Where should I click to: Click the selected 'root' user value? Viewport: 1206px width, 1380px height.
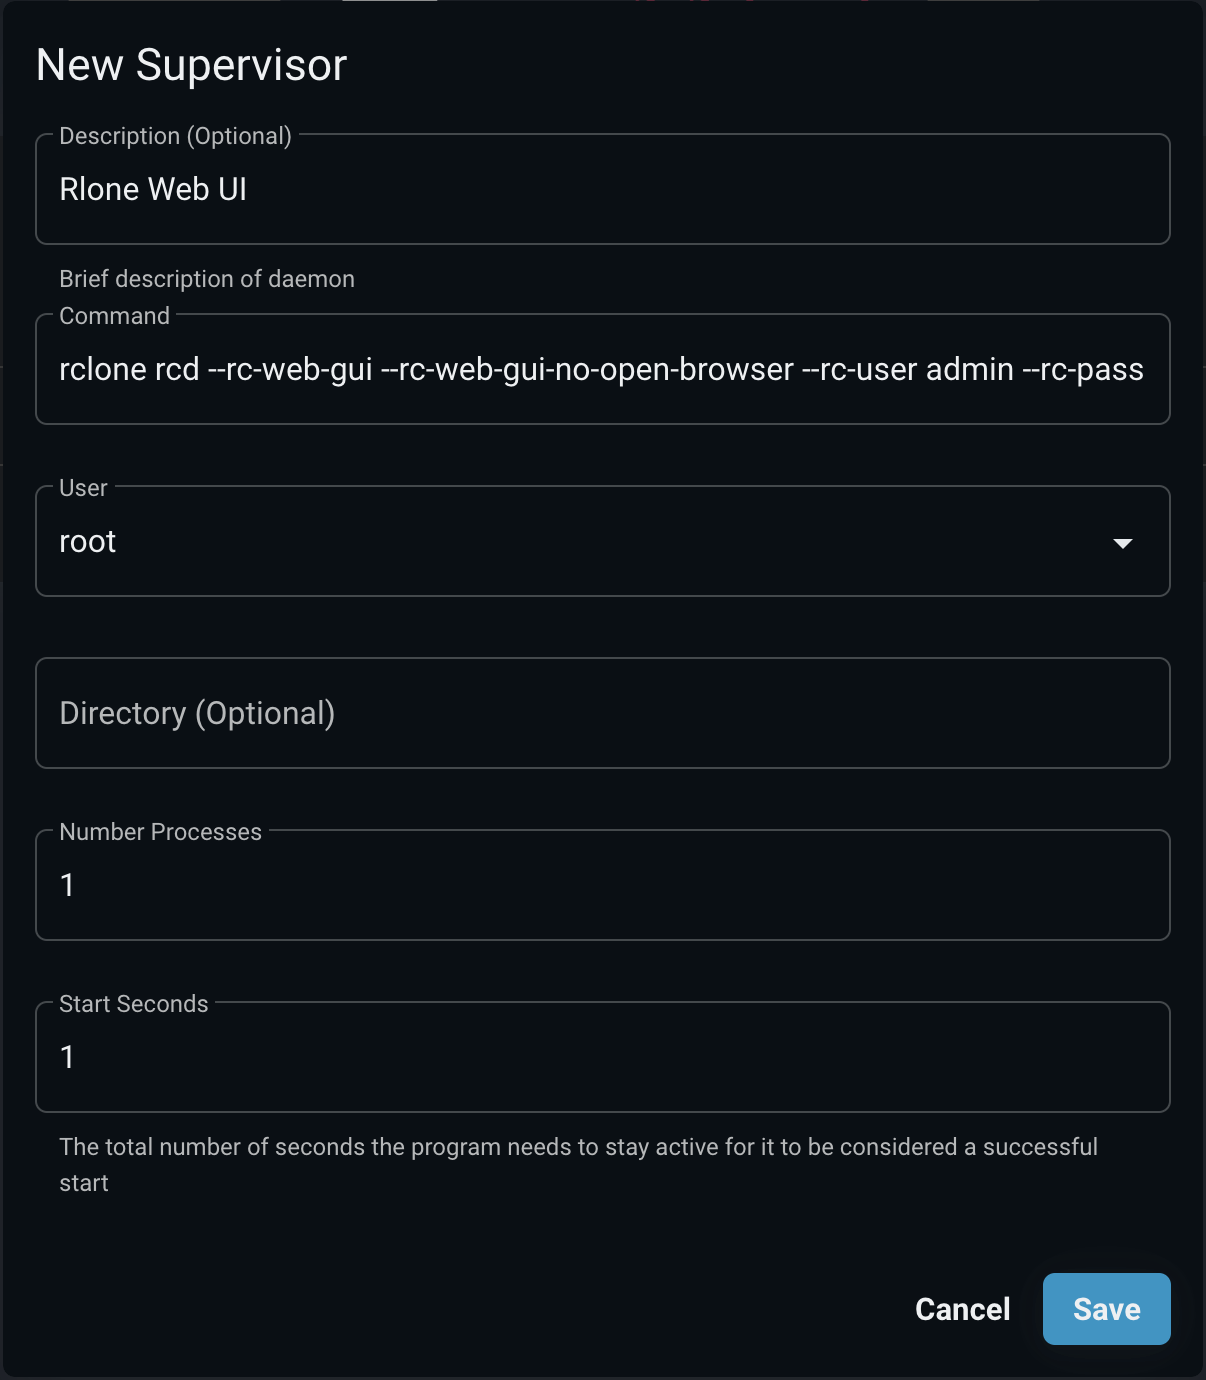point(88,541)
